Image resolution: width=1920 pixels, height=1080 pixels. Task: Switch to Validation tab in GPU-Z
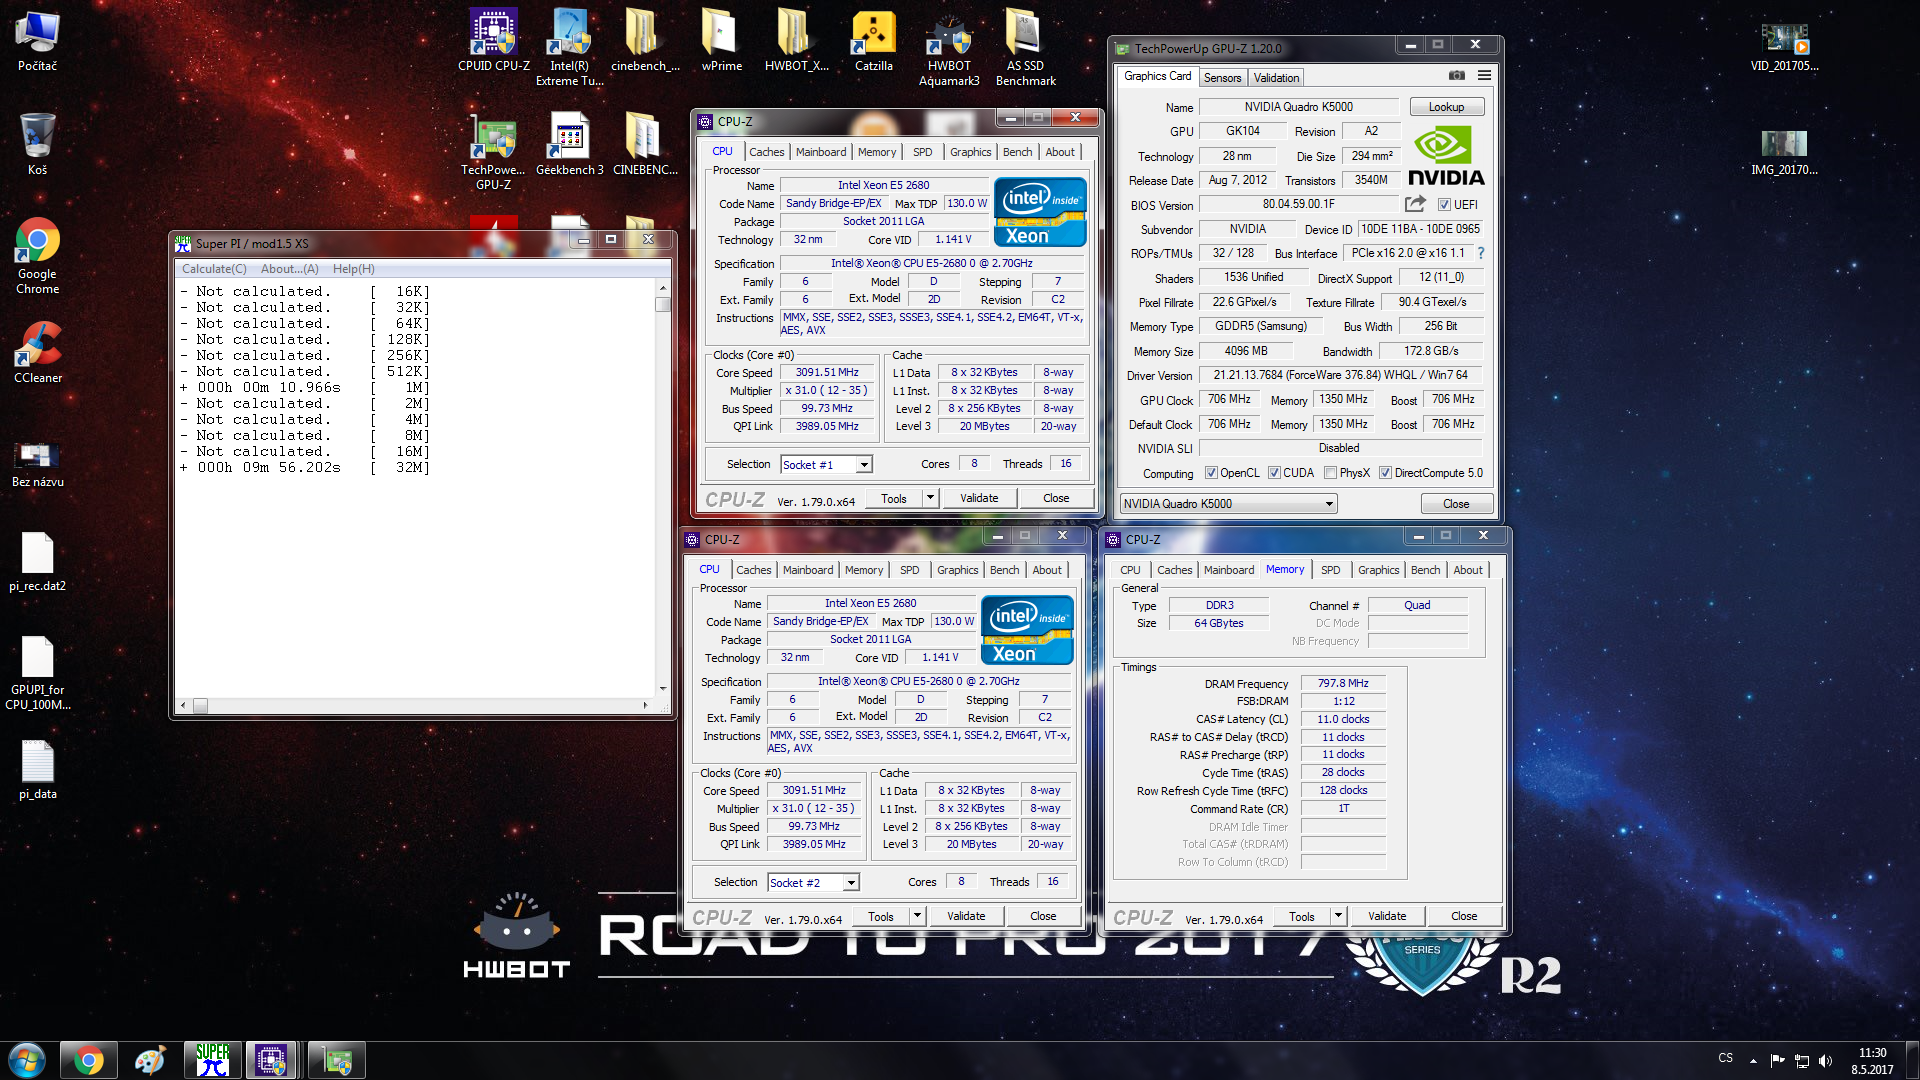[x=1276, y=78]
